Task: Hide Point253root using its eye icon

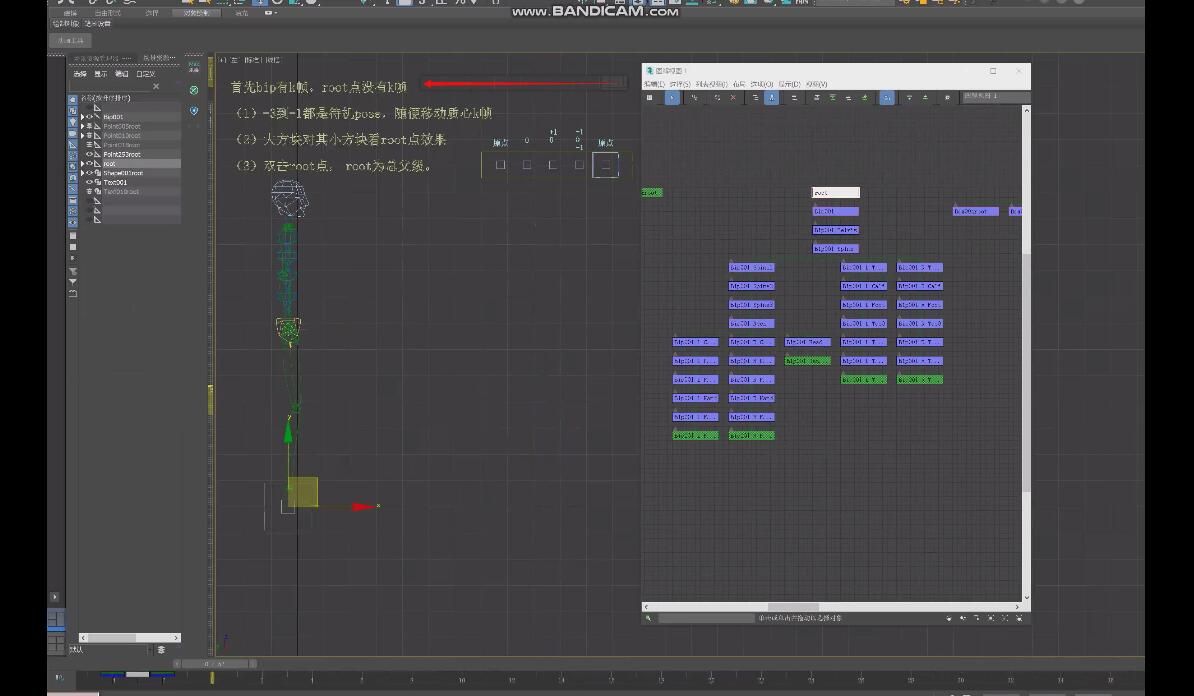Action: (x=89, y=155)
